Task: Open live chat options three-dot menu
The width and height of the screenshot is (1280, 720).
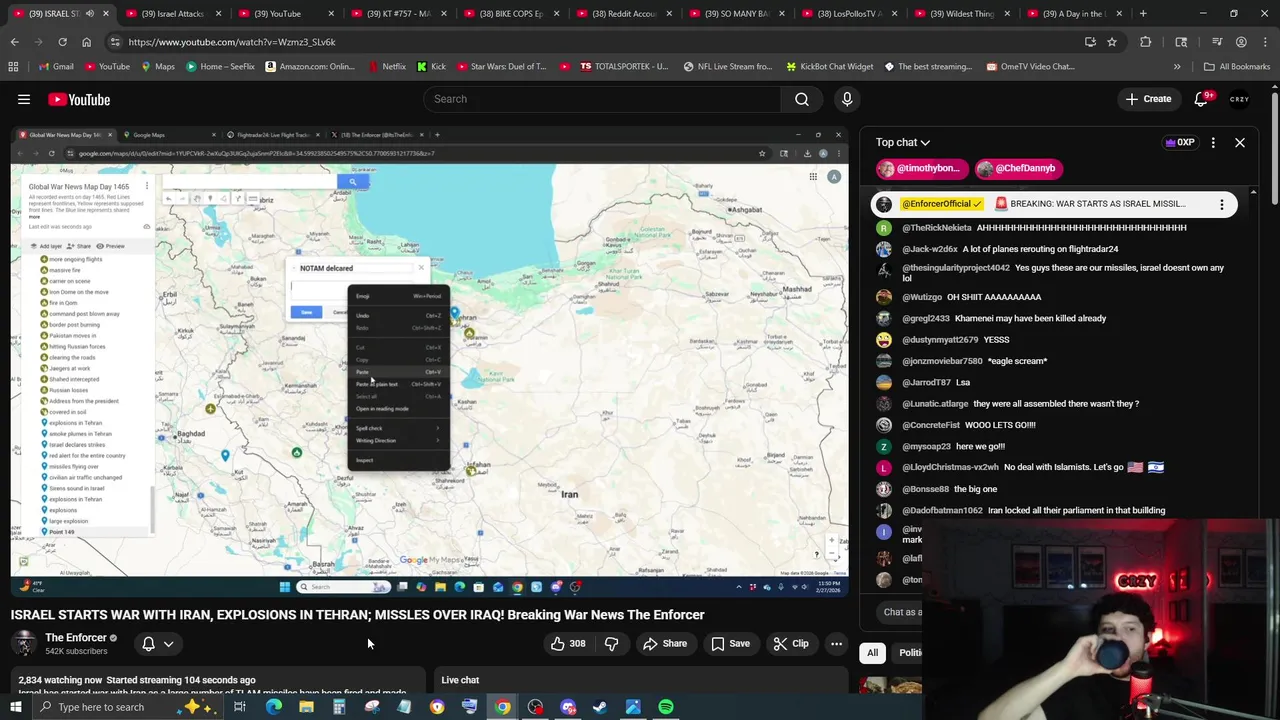Action: [1213, 143]
